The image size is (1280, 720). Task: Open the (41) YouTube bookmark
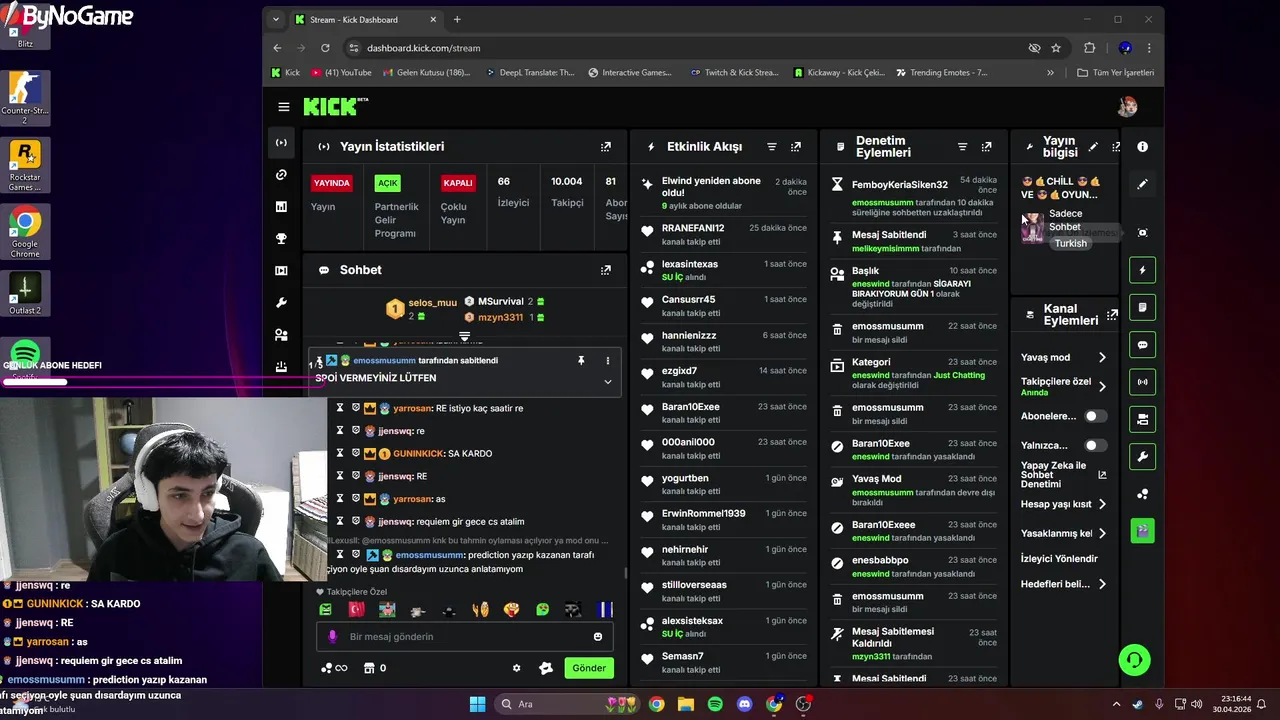(341, 73)
